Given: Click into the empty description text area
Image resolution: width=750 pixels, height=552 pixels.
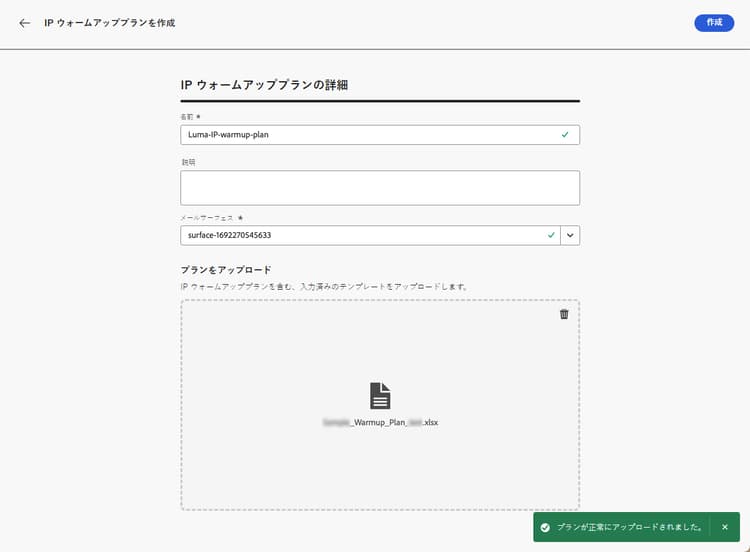Looking at the screenshot, I should pos(380,188).
